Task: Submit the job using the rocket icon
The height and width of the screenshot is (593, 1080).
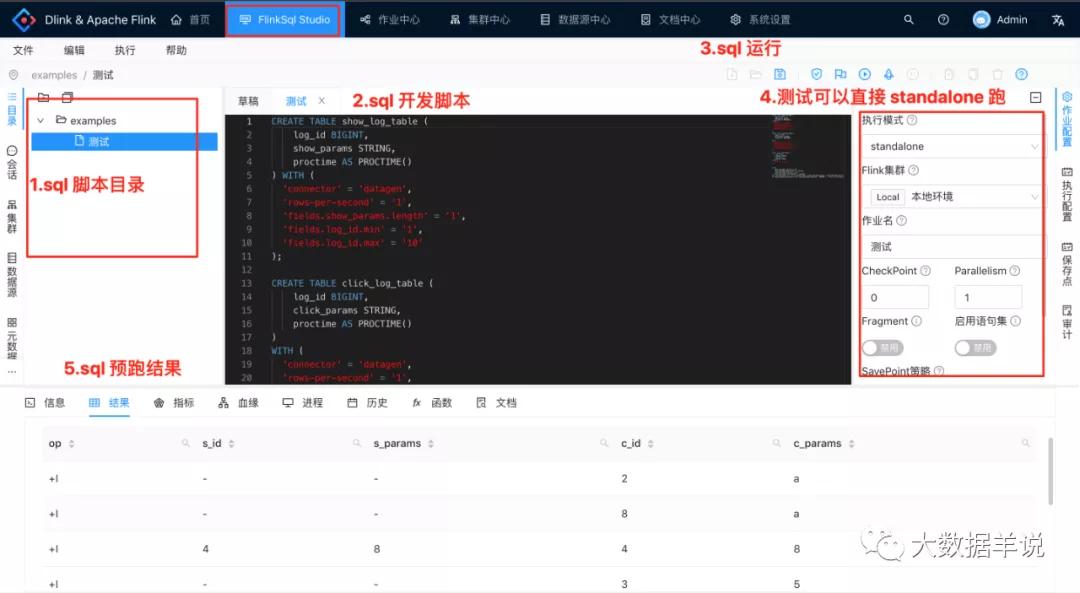Action: tap(888, 74)
